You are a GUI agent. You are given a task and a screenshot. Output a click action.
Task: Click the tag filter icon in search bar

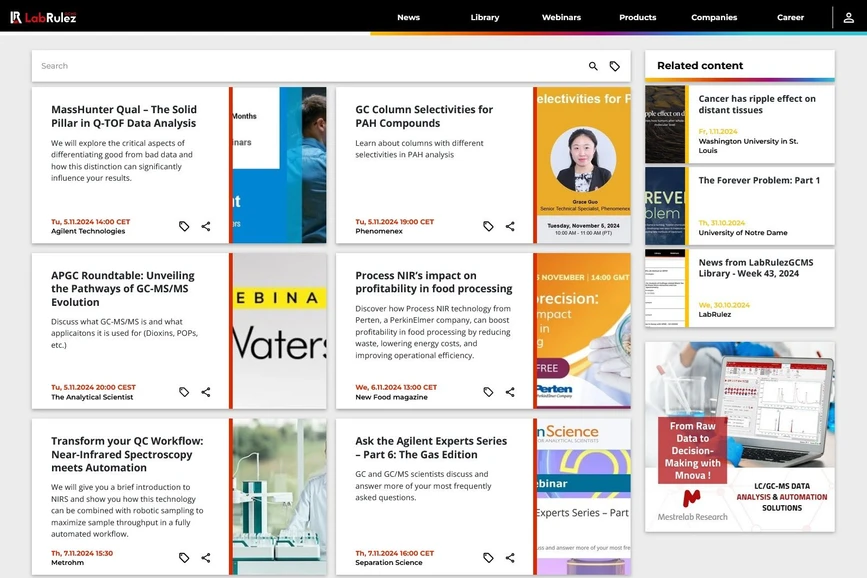tap(614, 66)
